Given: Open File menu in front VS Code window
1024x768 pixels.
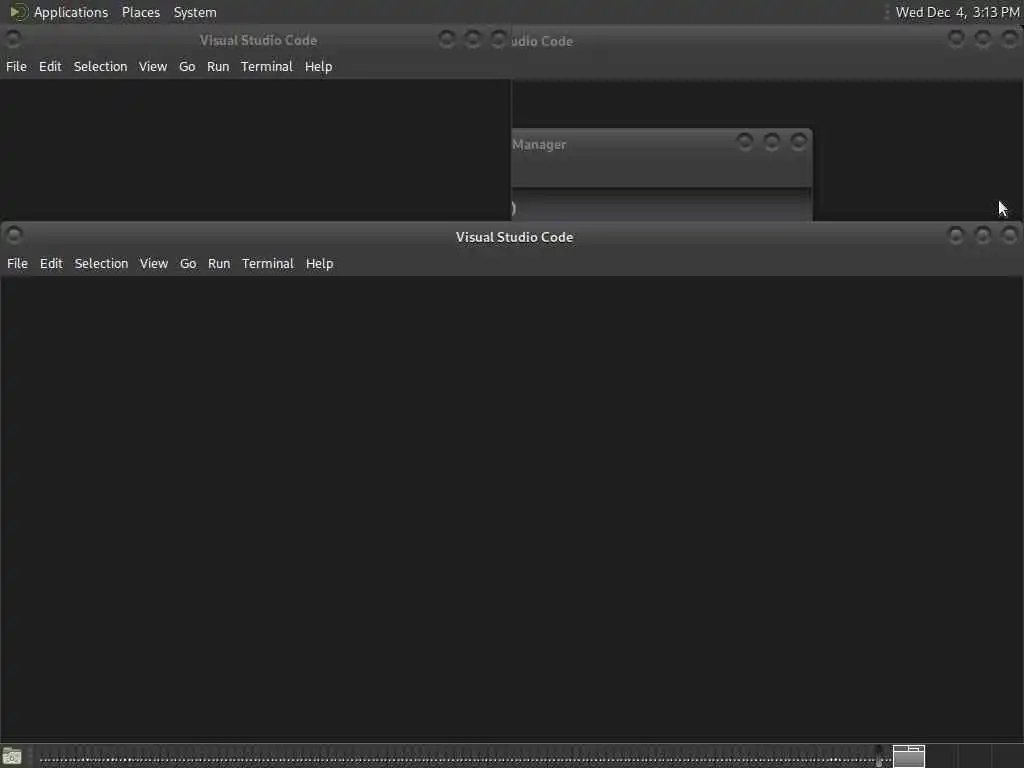Looking at the screenshot, I should click(x=18, y=263).
